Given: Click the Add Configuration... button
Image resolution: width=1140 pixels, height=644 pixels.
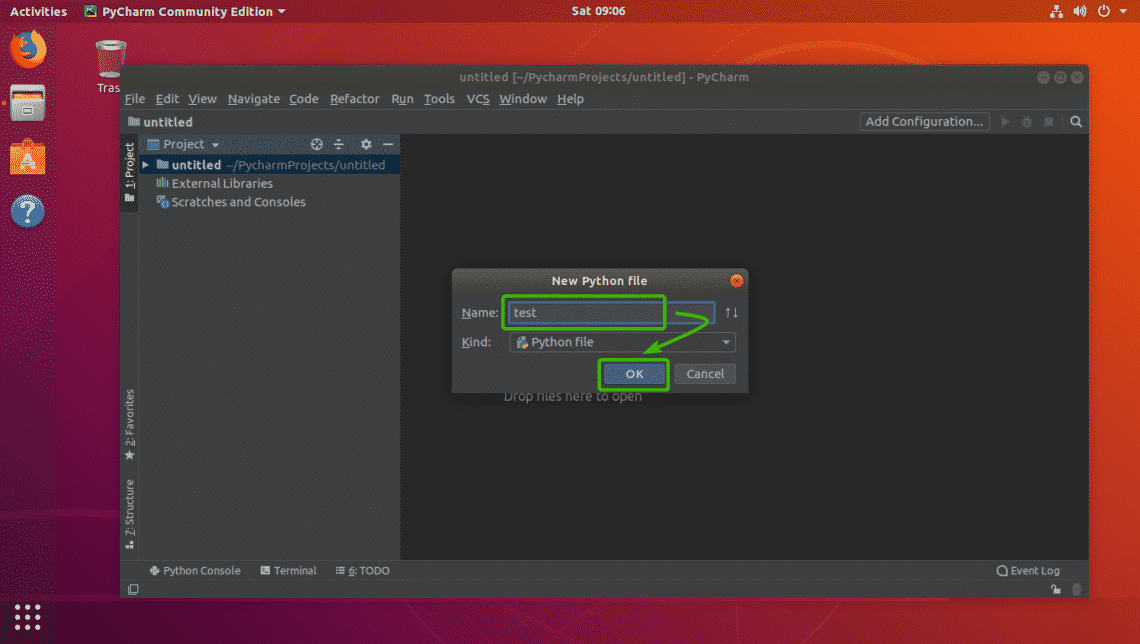Looking at the screenshot, I should click(924, 121).
